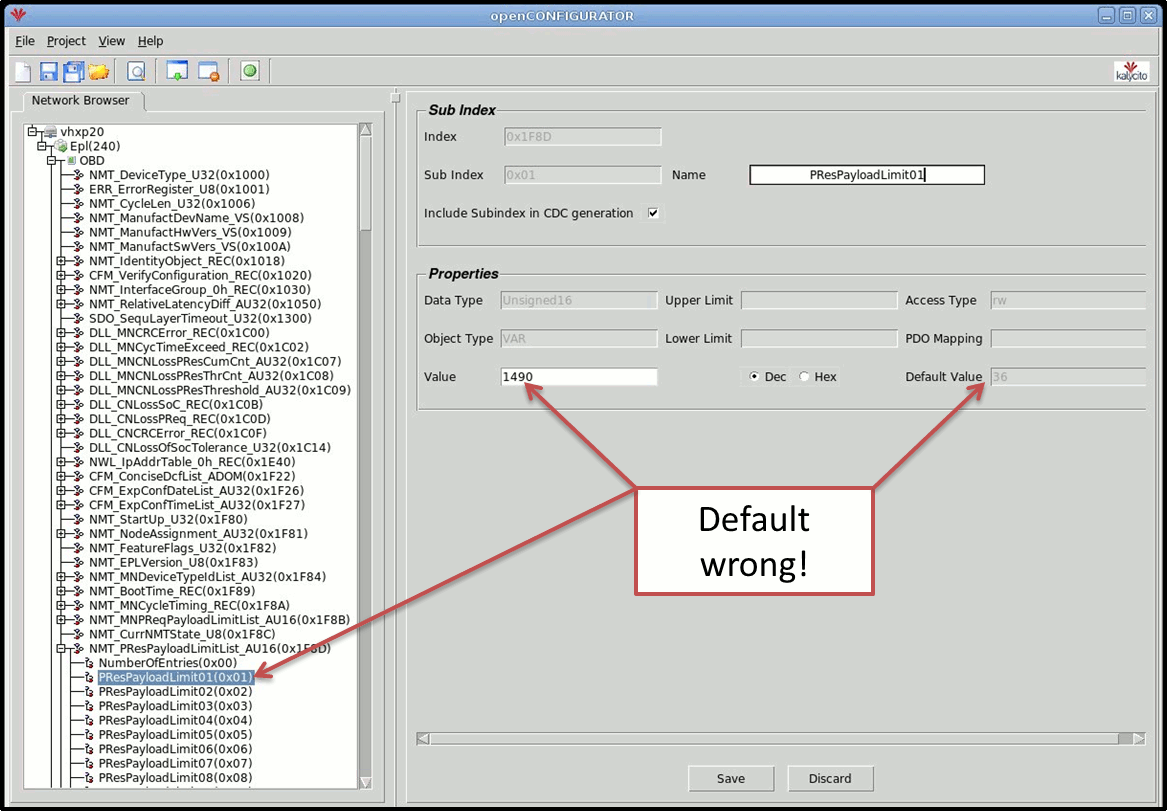The height and width of the screenshot is (811, 1167).
Task: Click the Upper Limit field
Action: pos(819,301)
